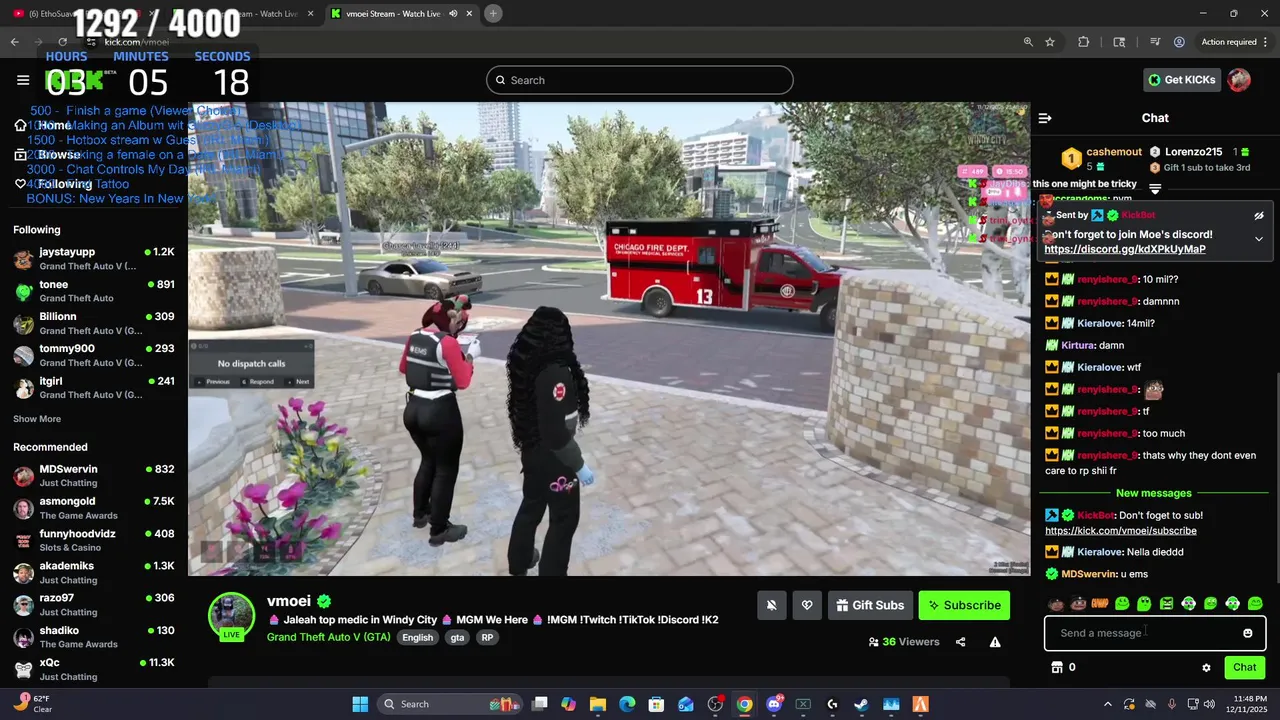Report stream using warning triangle icon
This screenshot has width=1280, height=720.
pos(995,642)
